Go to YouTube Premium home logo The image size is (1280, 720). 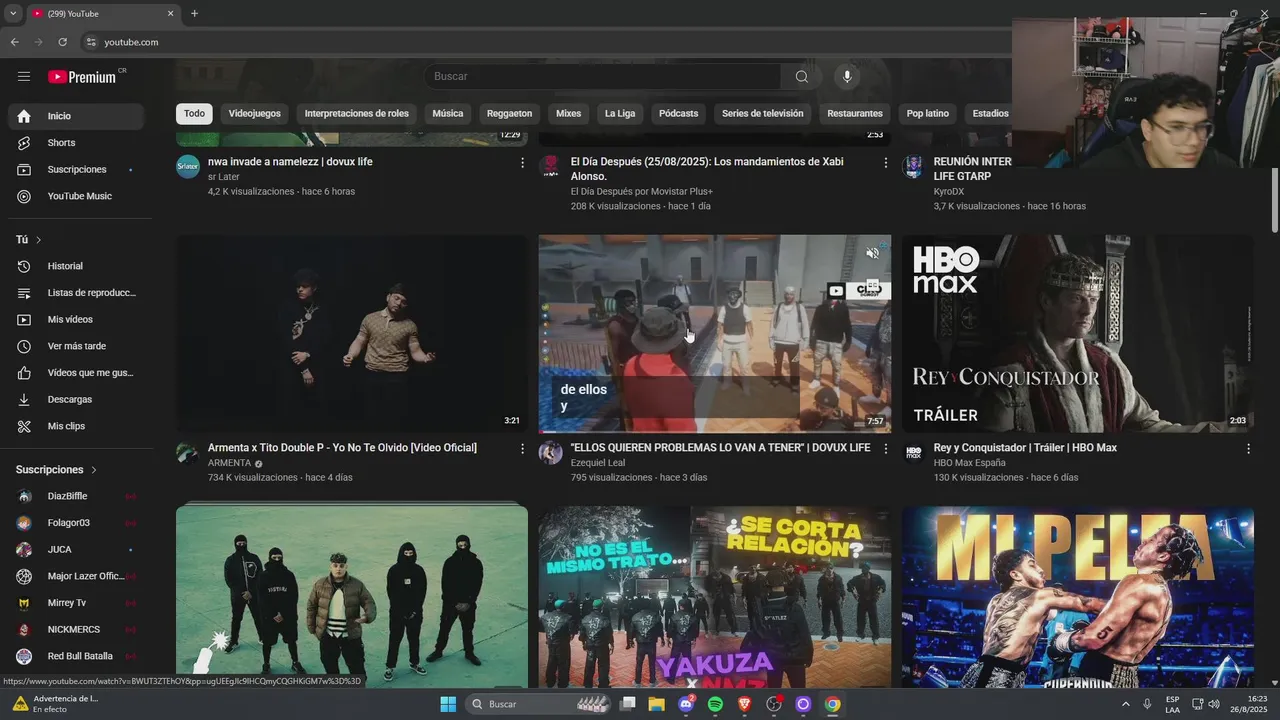pos(82,77)
